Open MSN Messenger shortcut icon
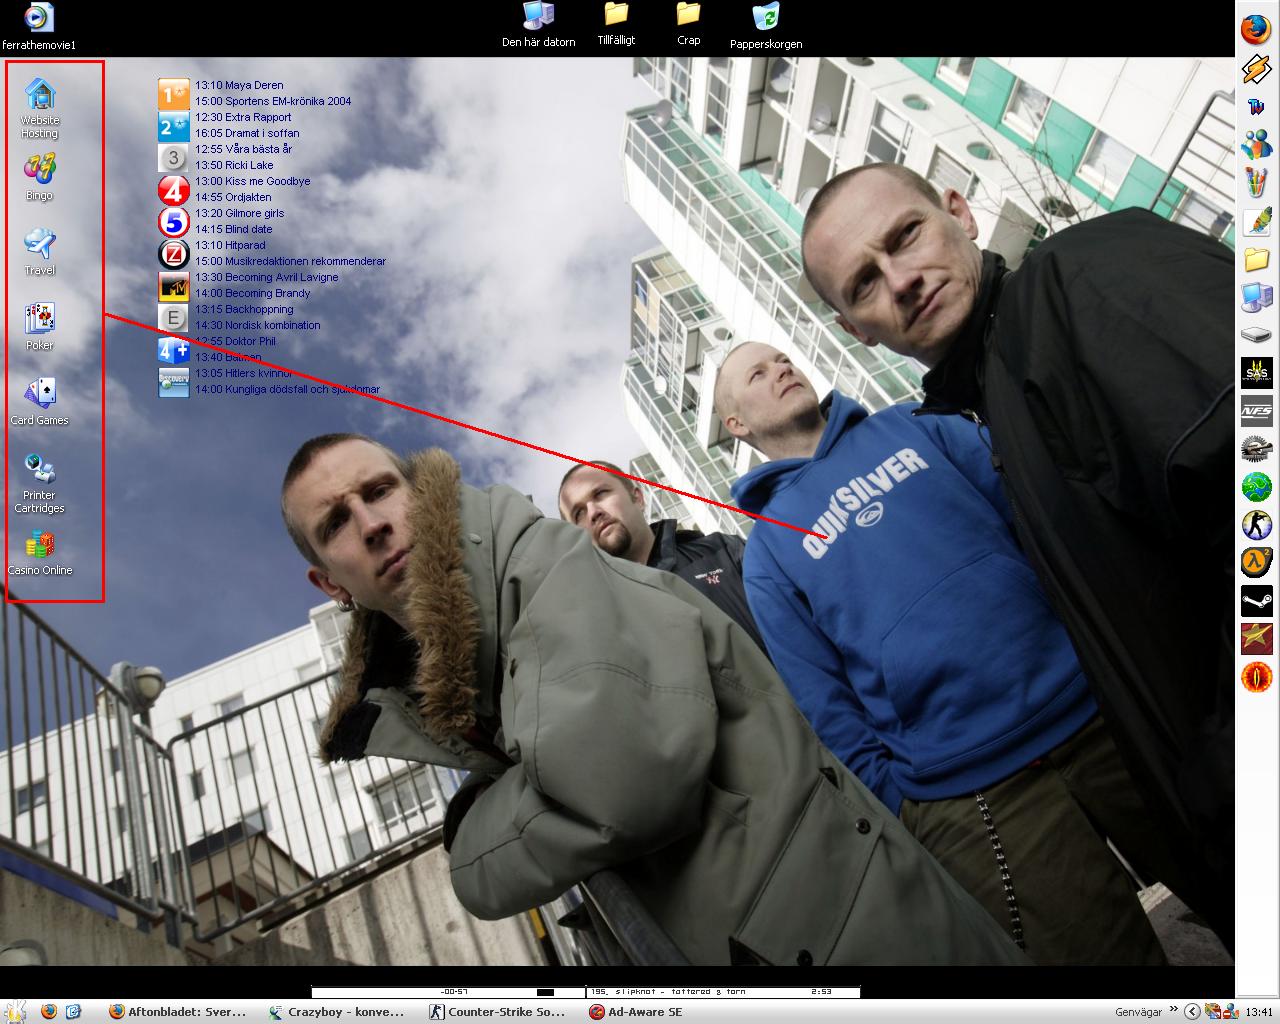 coord(1256,144)
